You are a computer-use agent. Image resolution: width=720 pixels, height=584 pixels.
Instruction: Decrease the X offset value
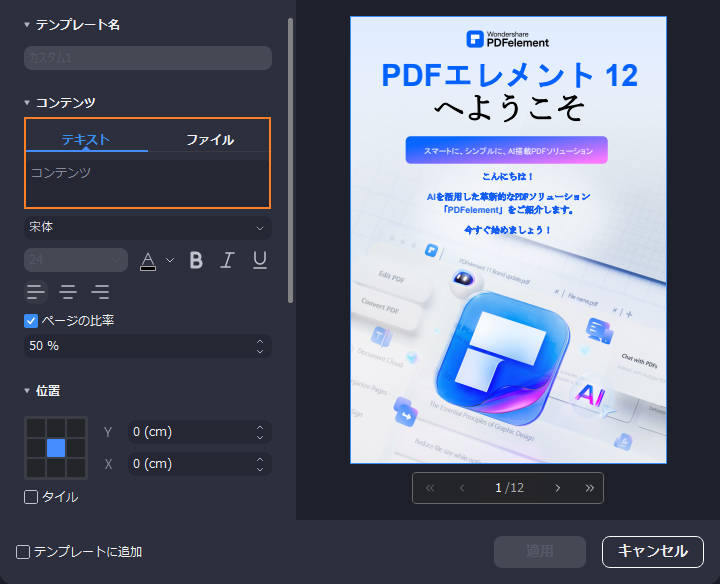(260, 469)
